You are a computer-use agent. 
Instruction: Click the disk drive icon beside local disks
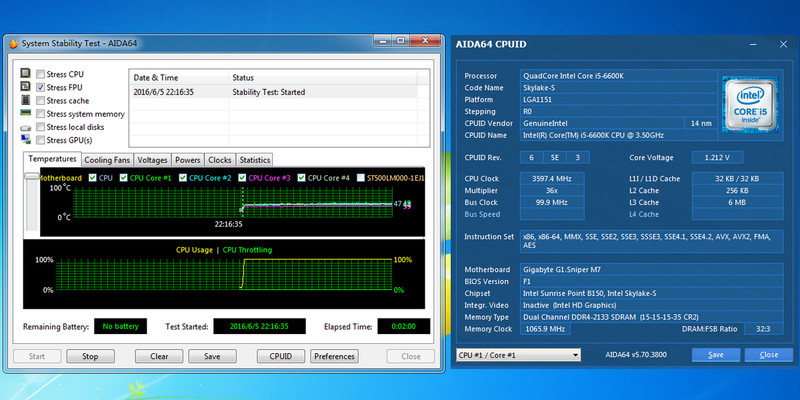25,127
